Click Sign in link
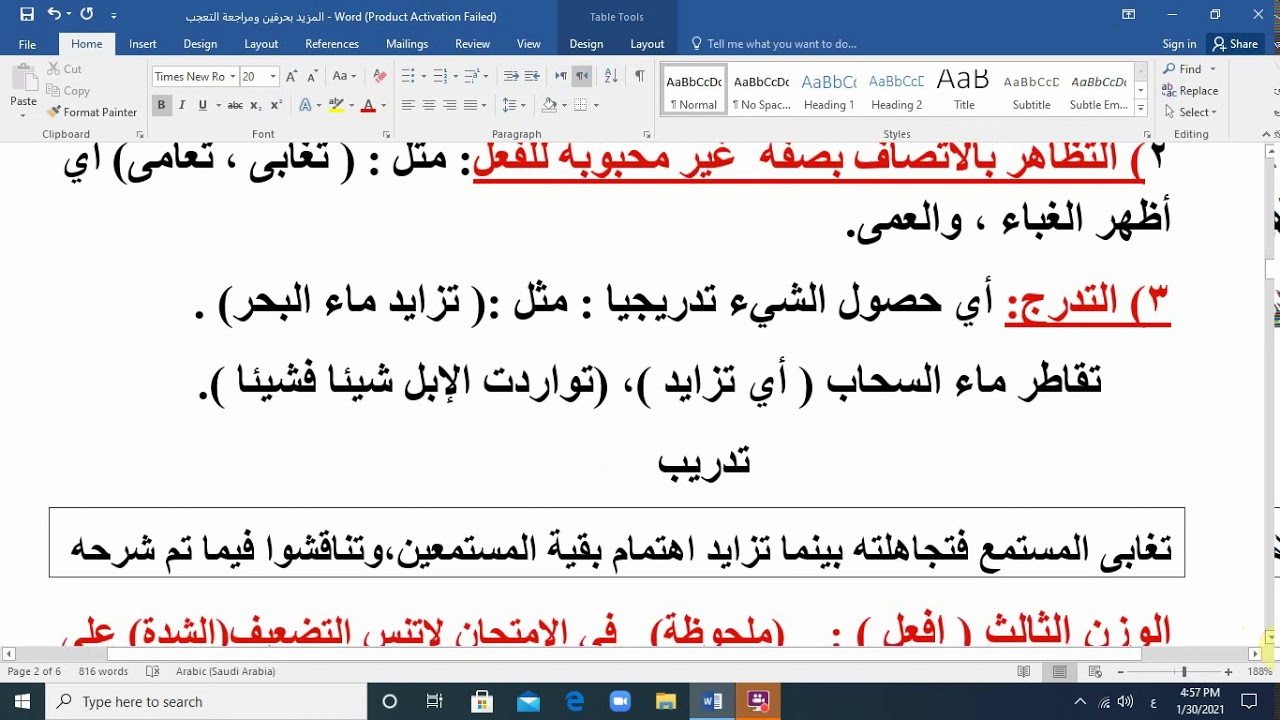Image resolution: width=1280 pixels, height=720 pixels. pos(1179,44)
